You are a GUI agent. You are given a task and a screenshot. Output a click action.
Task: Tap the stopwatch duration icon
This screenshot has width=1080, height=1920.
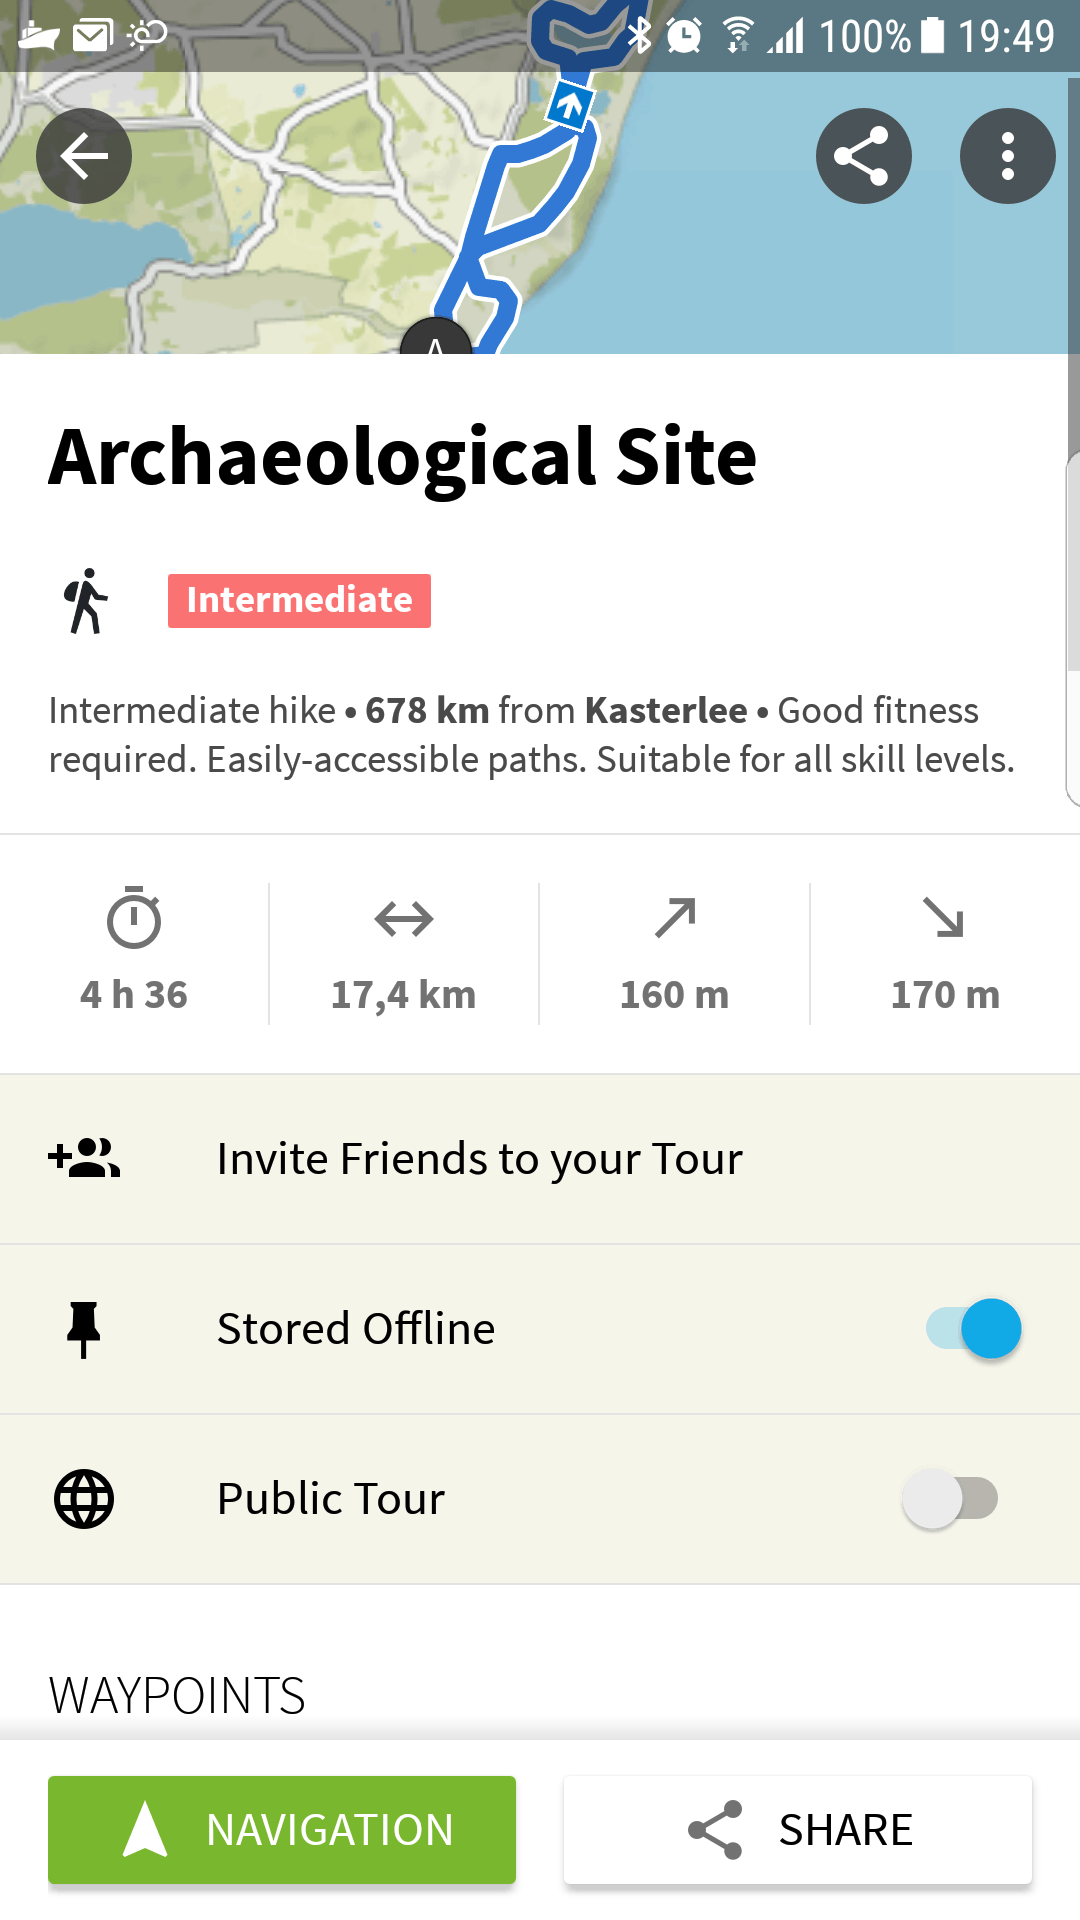tap(134, 918)
